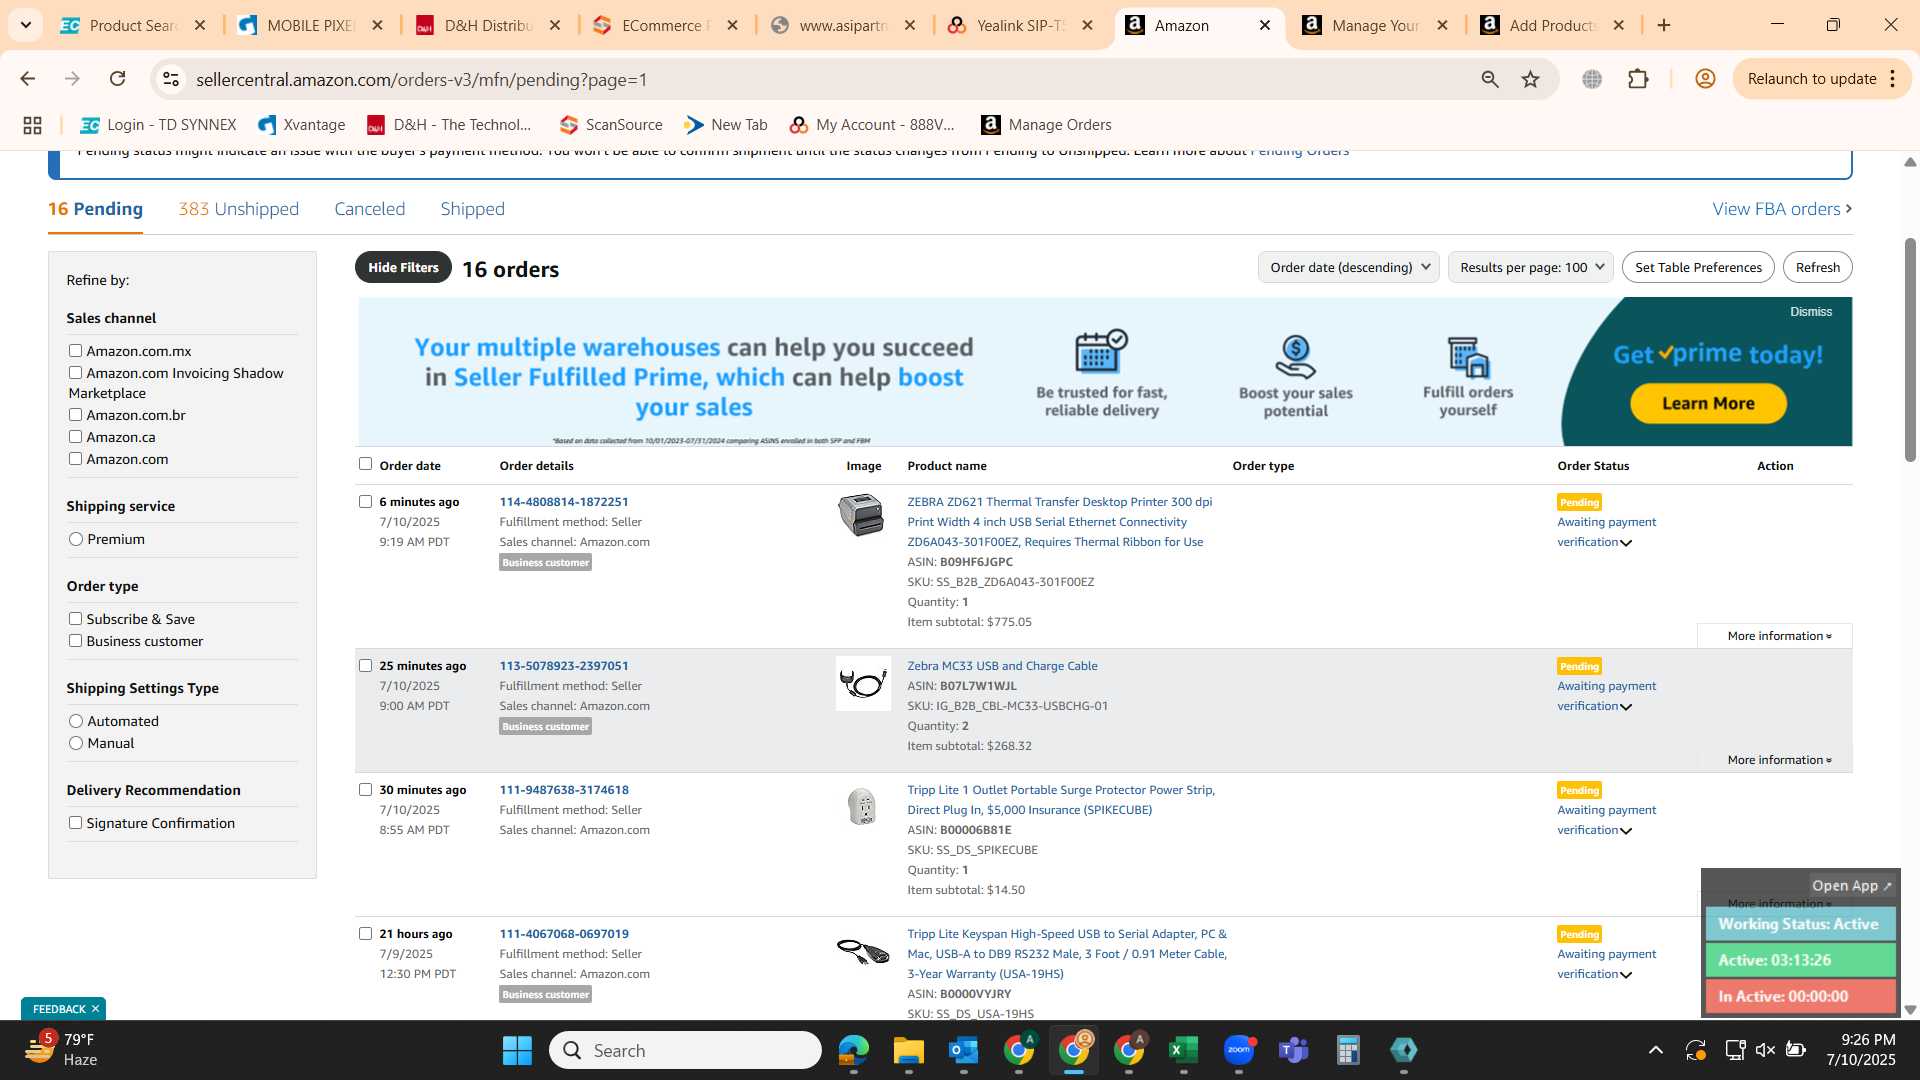The height and width of the screenshot is (1080, 1920).
Task: Open order 113-5078923-2397051 details
Action: pos(564,666)
